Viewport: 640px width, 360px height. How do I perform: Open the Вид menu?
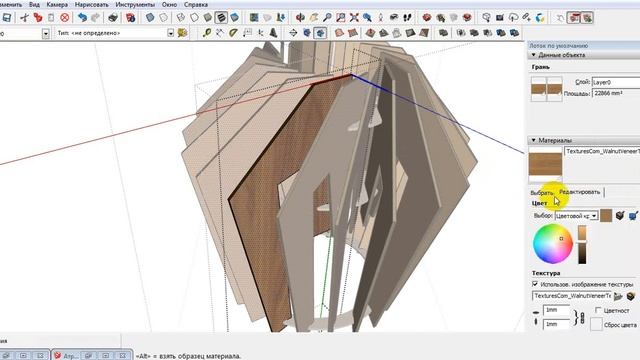click(x=34, y=4)
